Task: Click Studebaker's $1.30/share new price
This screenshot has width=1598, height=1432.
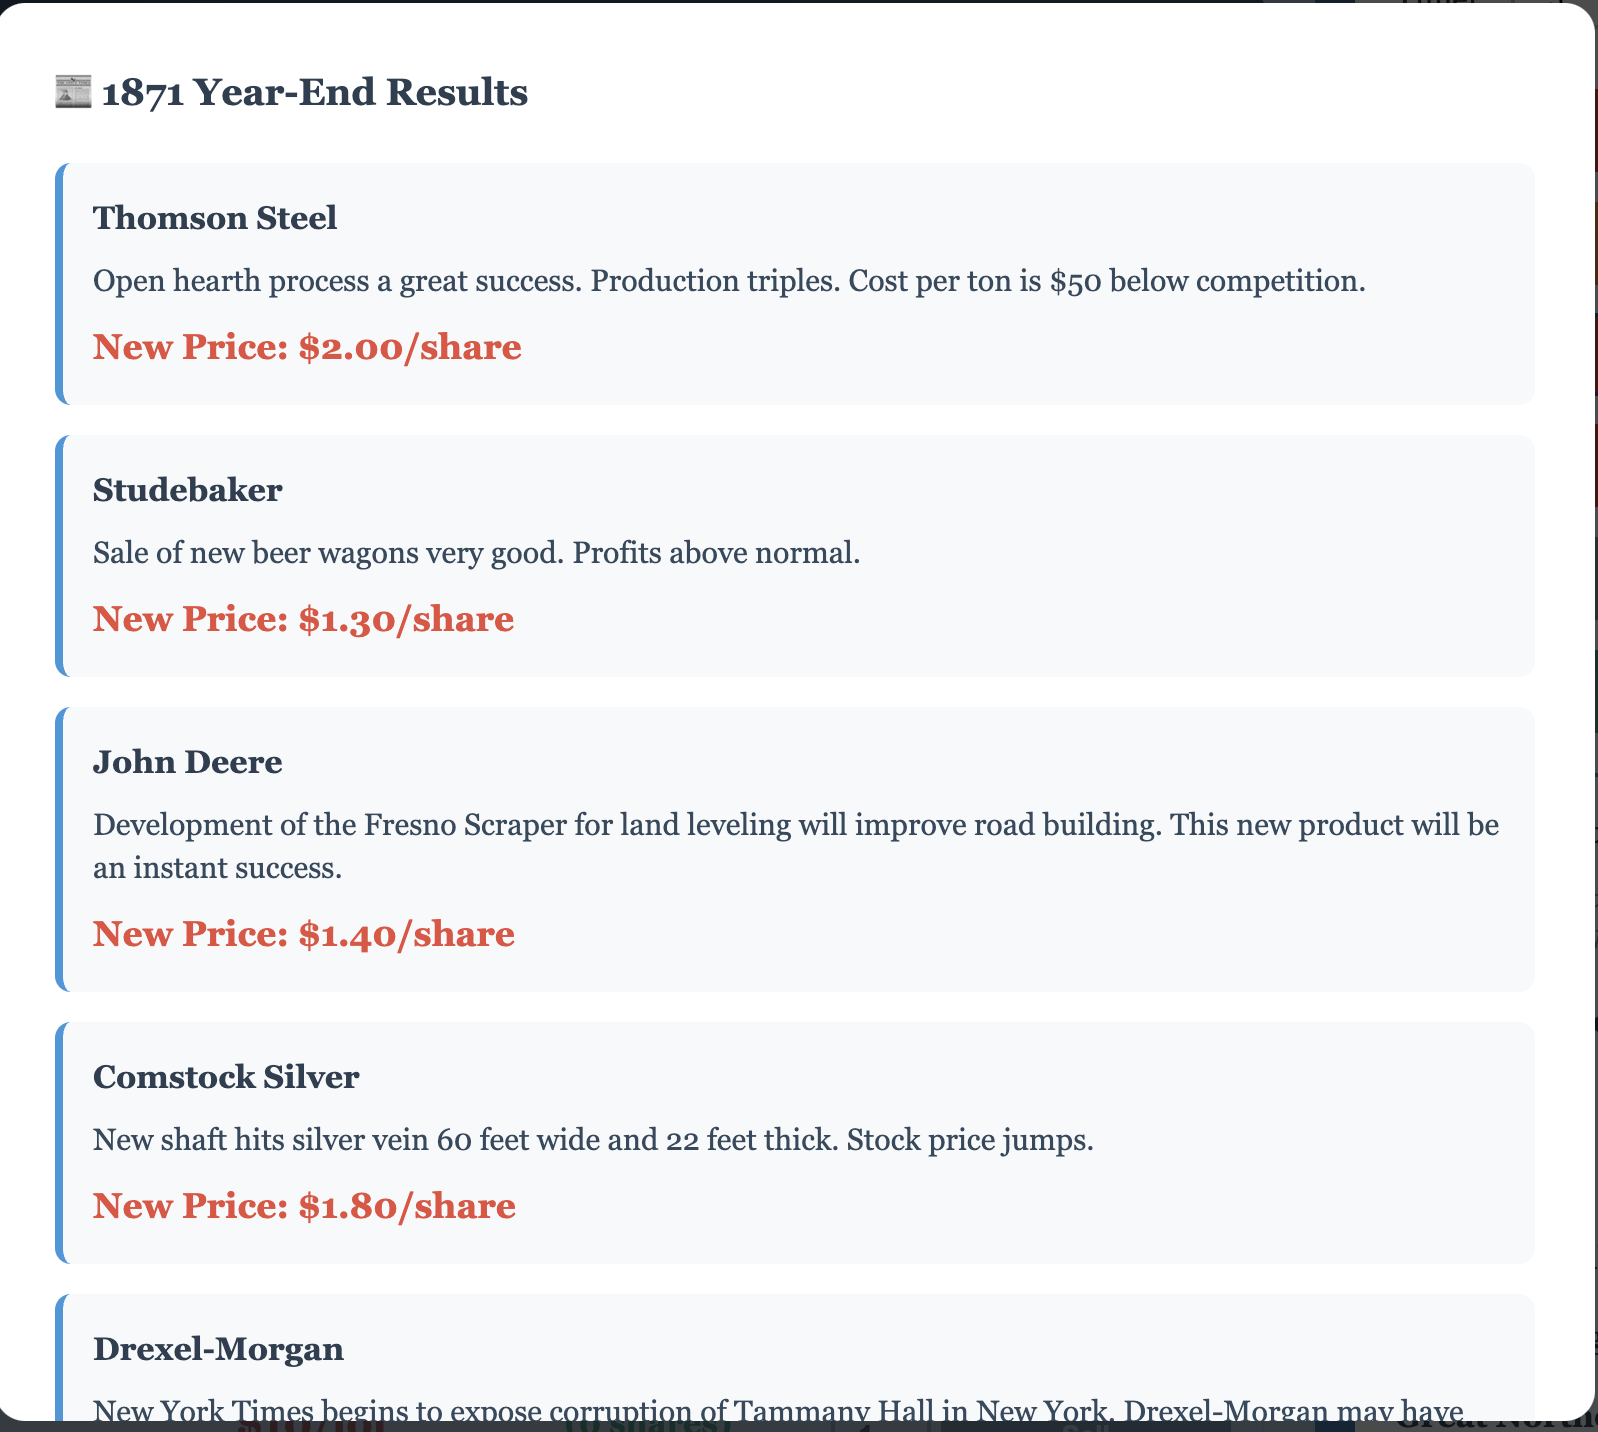Action: pyautogui.click(x=303, y=619)
